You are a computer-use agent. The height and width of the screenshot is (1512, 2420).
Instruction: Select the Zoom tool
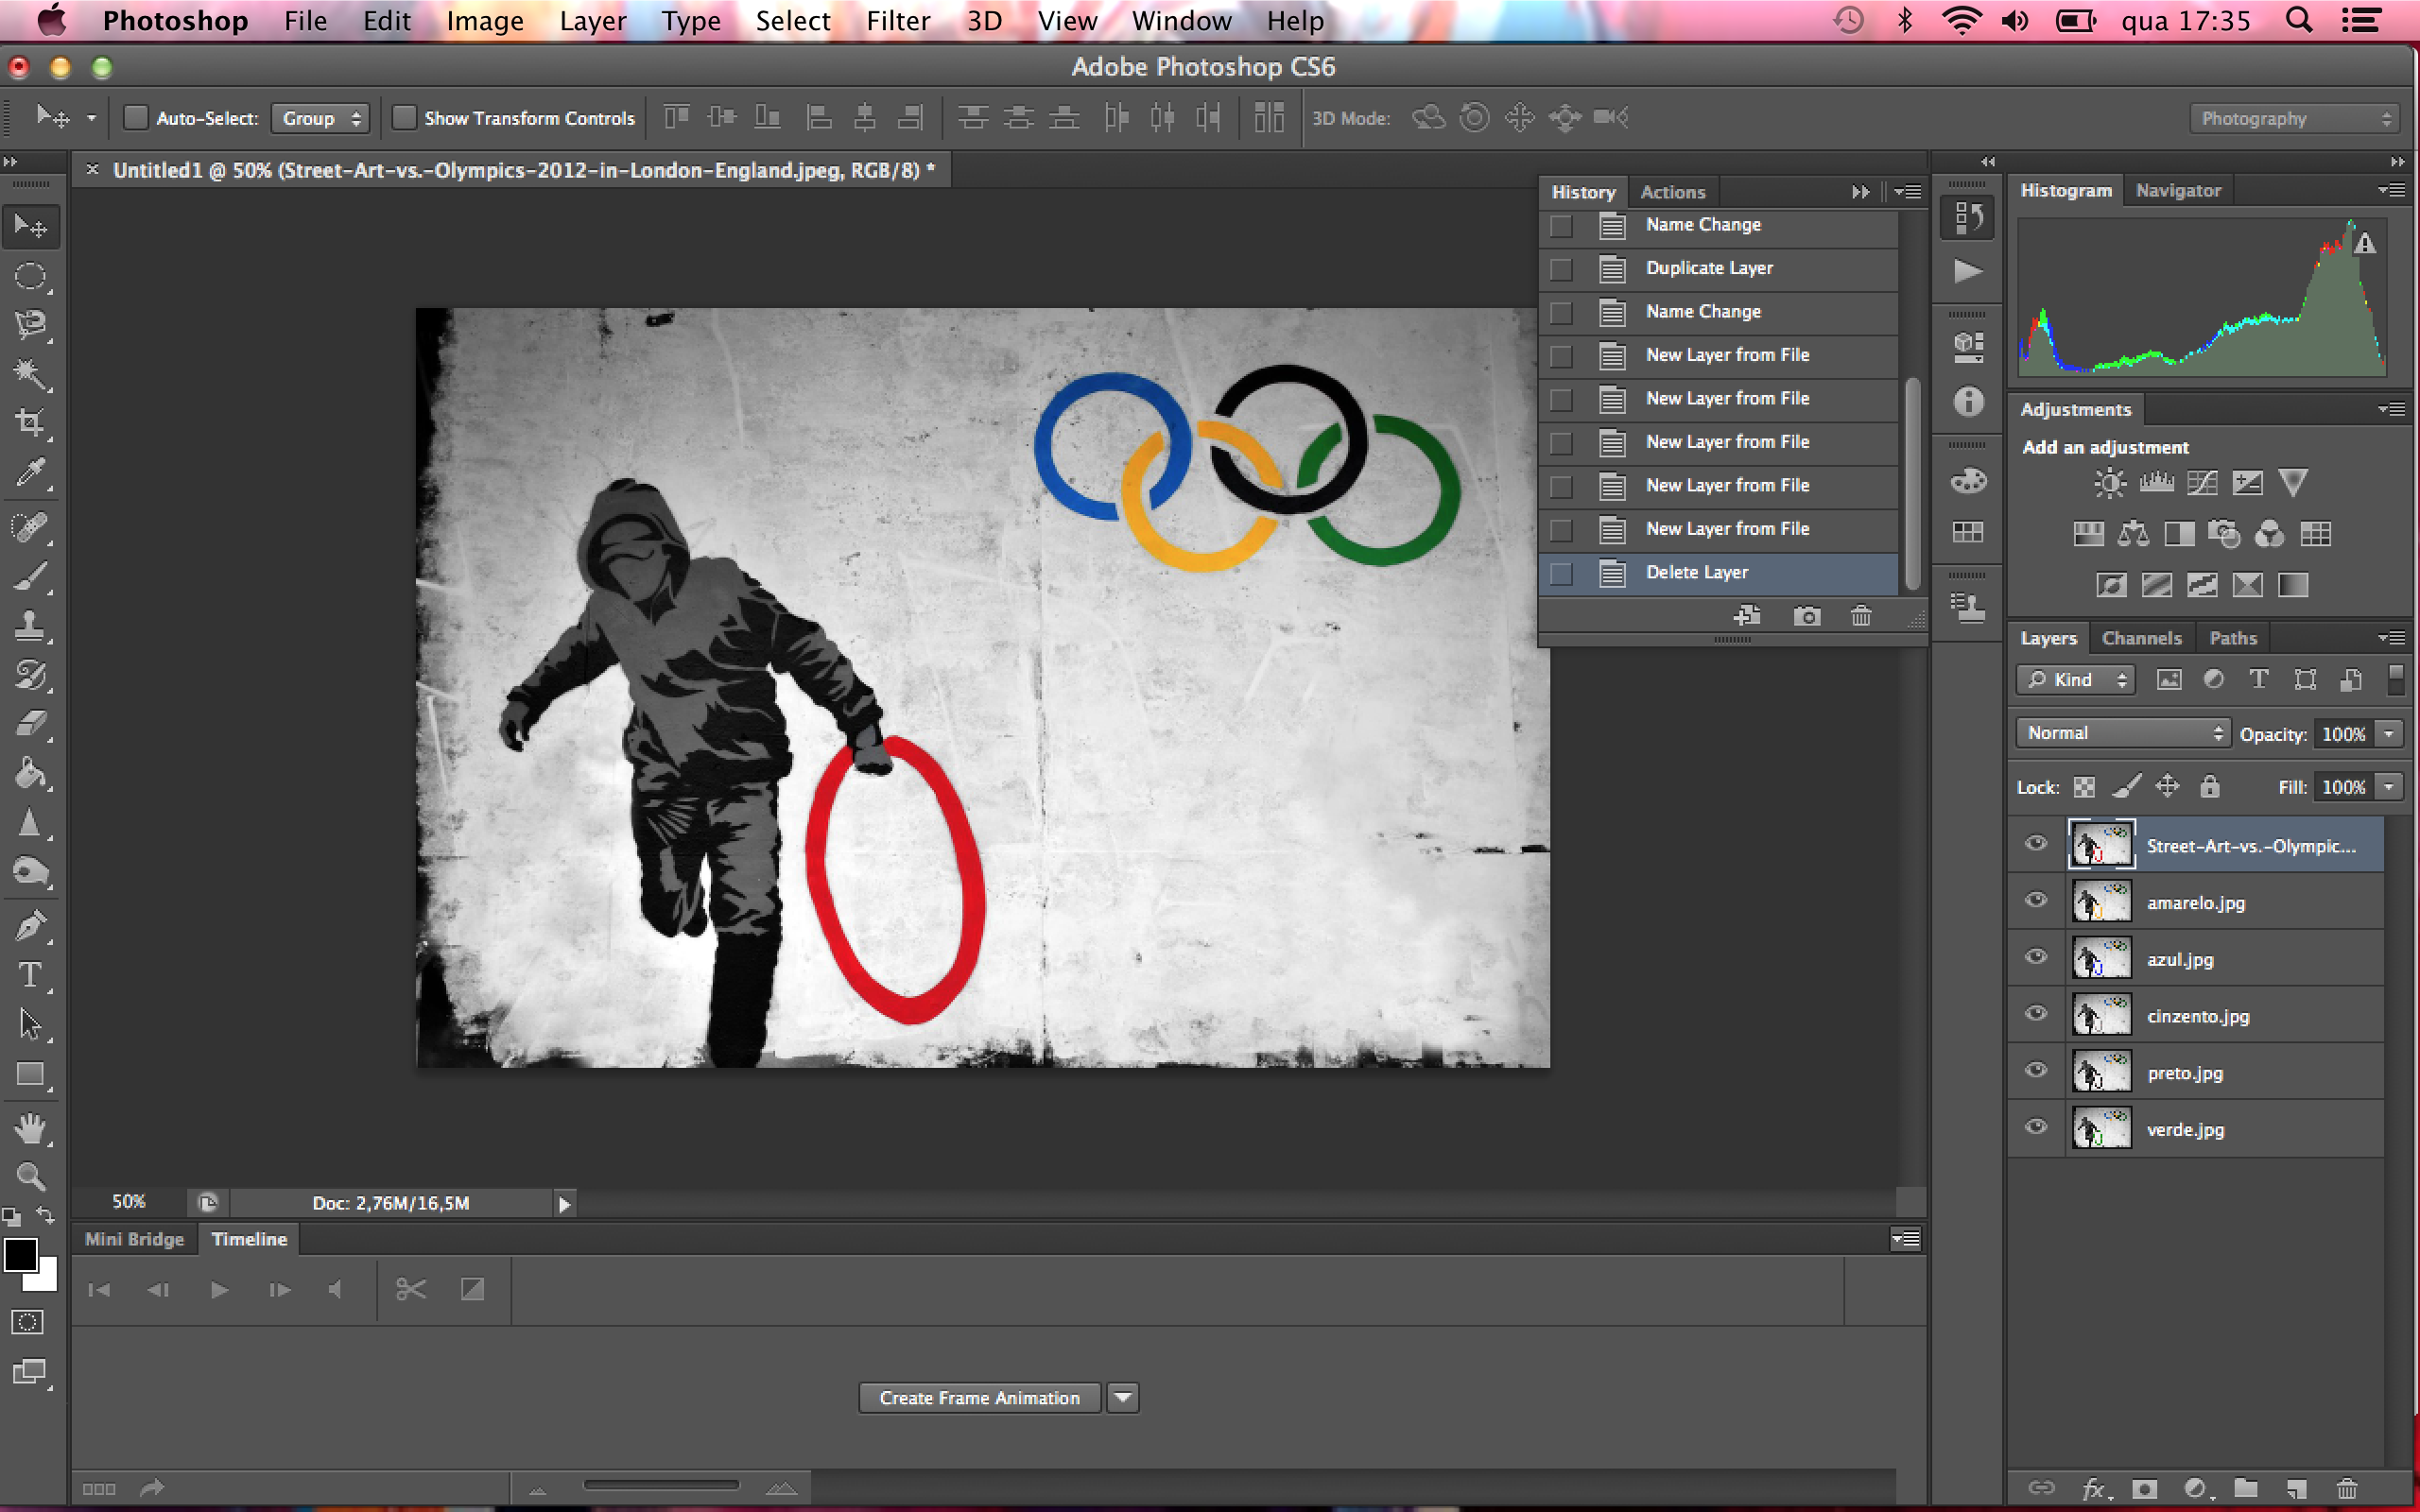[30, 1176]
